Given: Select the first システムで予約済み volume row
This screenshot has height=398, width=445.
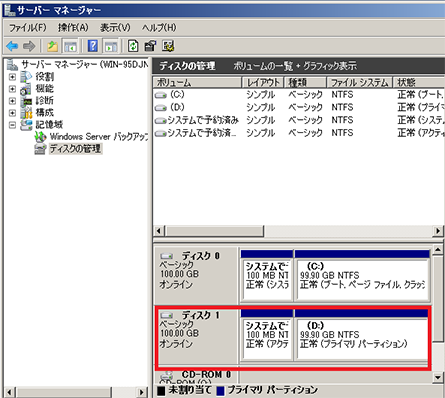Looking at the screenshot, I should [x=299, y=120].
